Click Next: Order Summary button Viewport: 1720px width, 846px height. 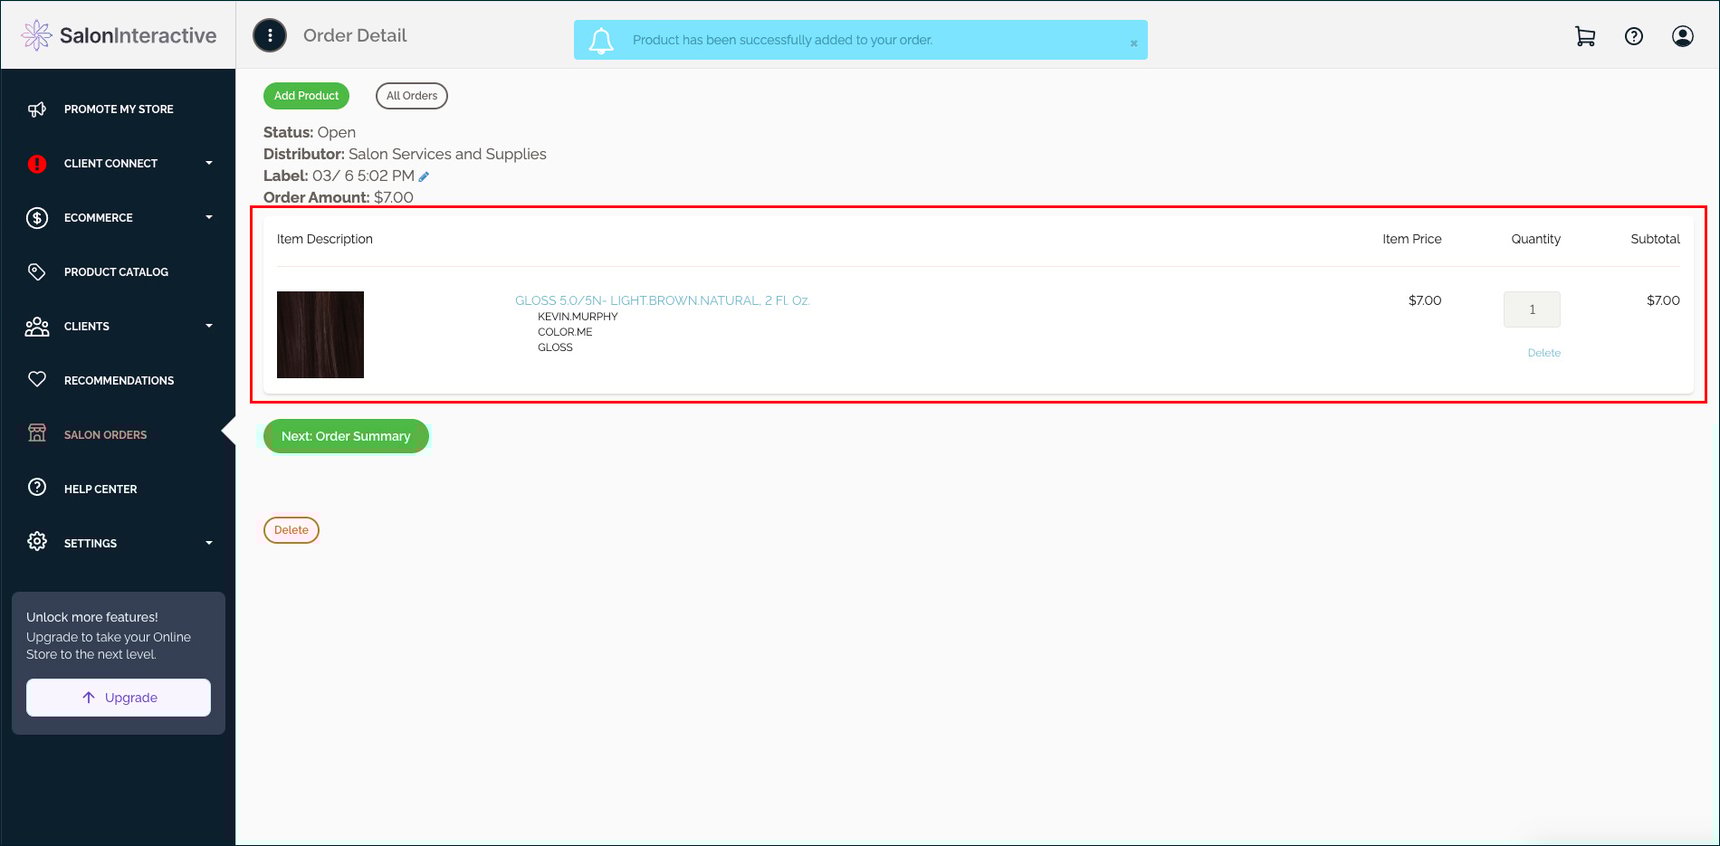click(346, 436)
